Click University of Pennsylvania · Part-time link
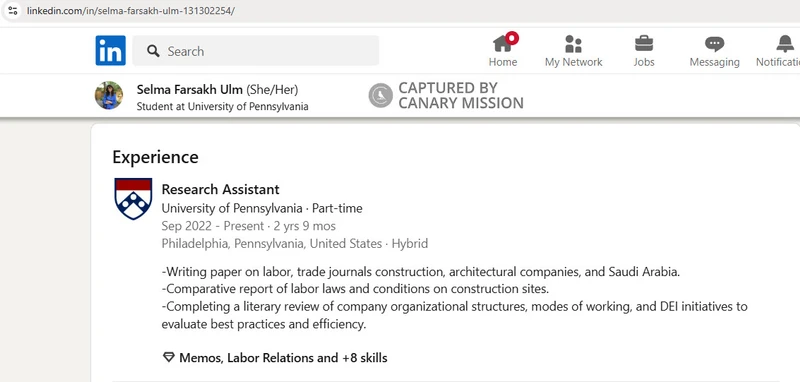Screen dimensions: 800x382 coord(262,208)
